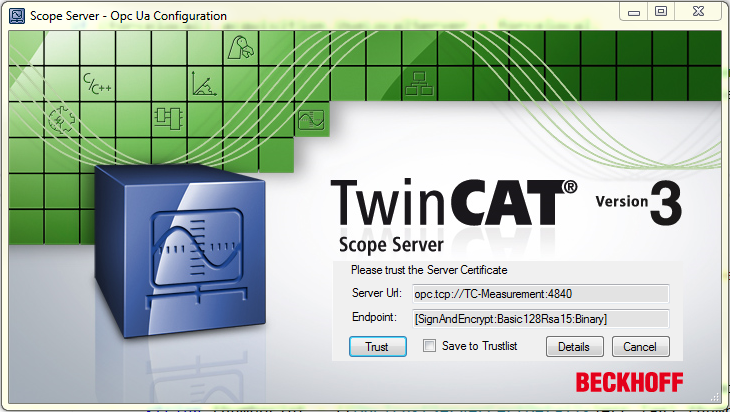Click the function block tile icon
This screenshot has width=730, height=412.
(169, 118)
